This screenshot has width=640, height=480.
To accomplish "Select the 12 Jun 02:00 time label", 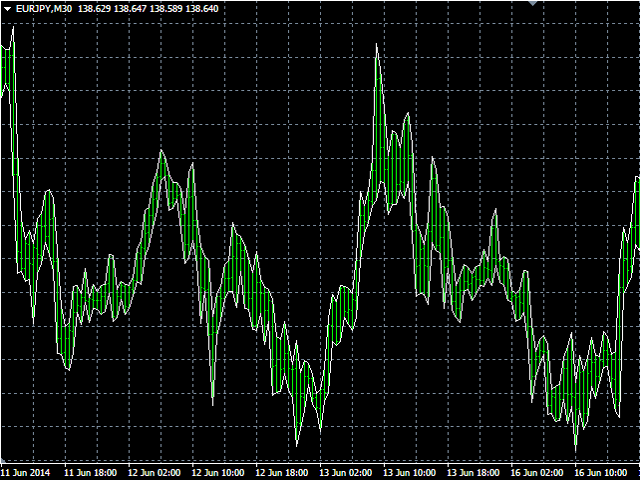I will [x=154, y=473].
